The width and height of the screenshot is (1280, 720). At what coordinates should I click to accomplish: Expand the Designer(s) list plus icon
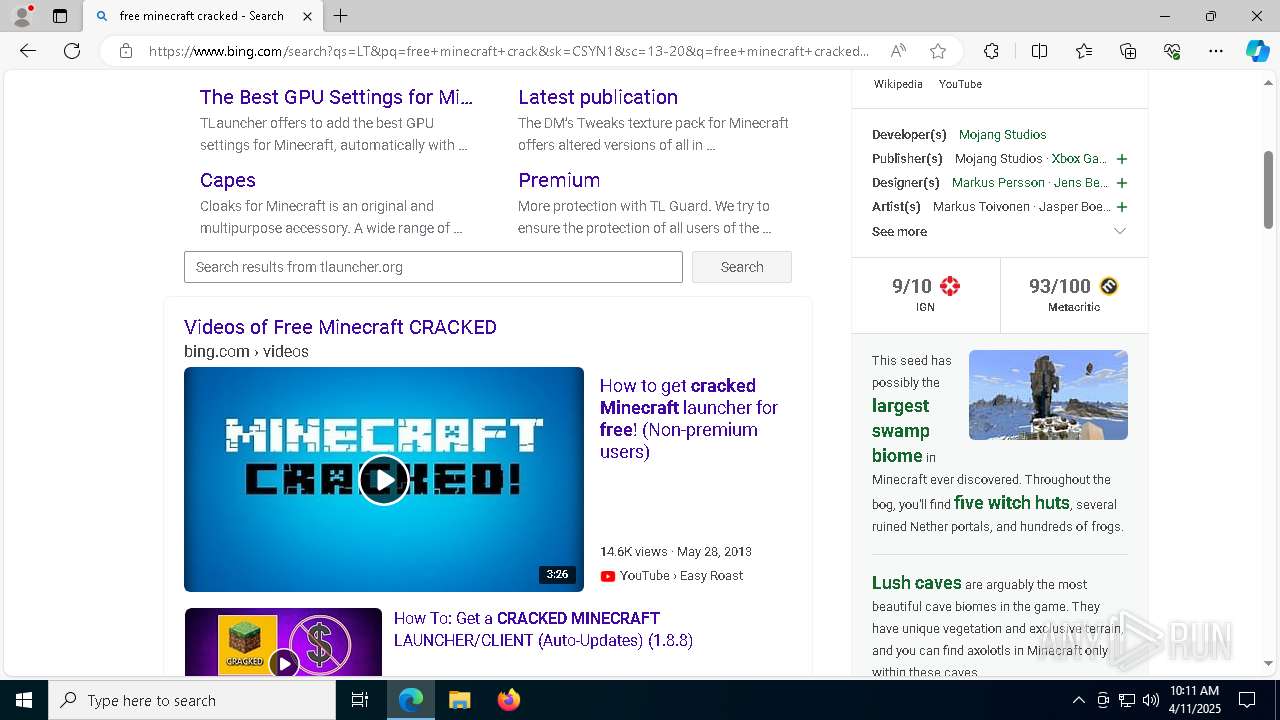[x=1122, y=183]
